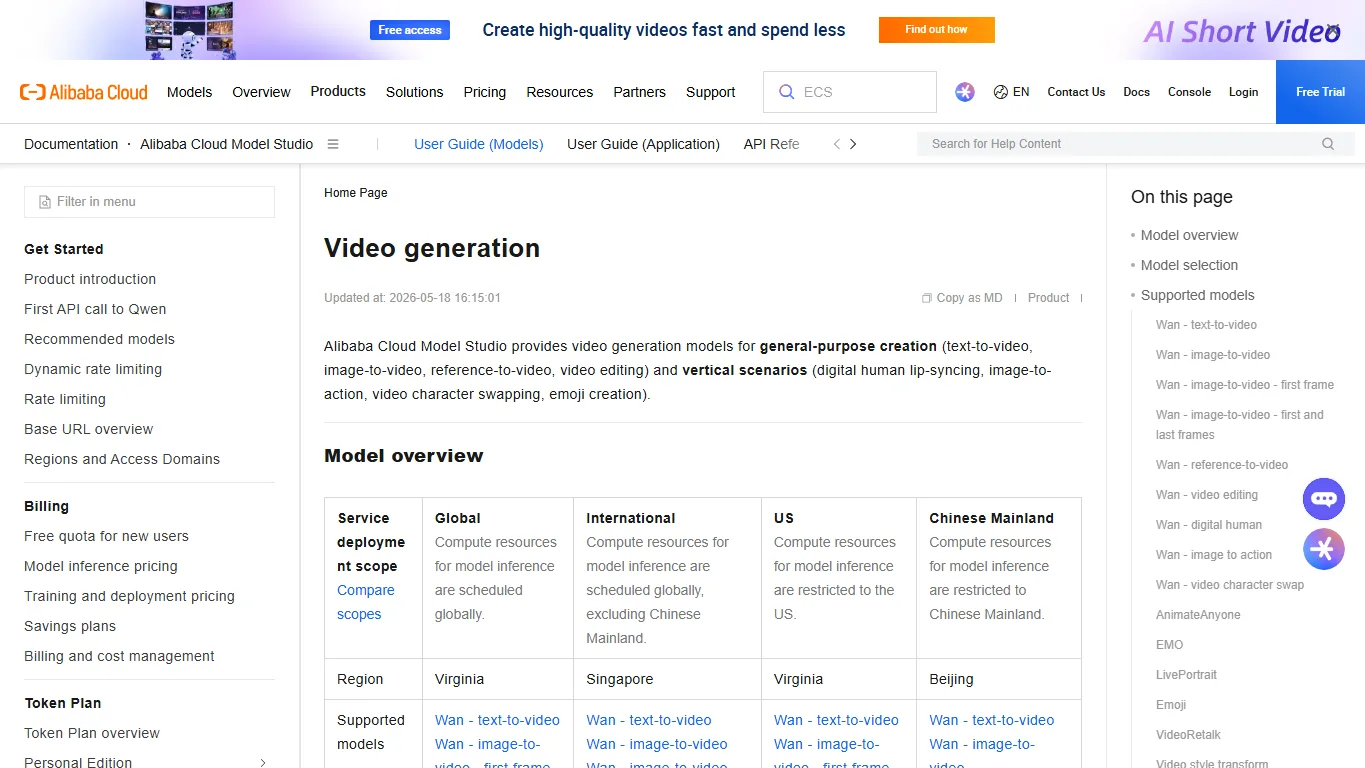
Task: Open the Resources top menu
Action: [x=560, y=92]
